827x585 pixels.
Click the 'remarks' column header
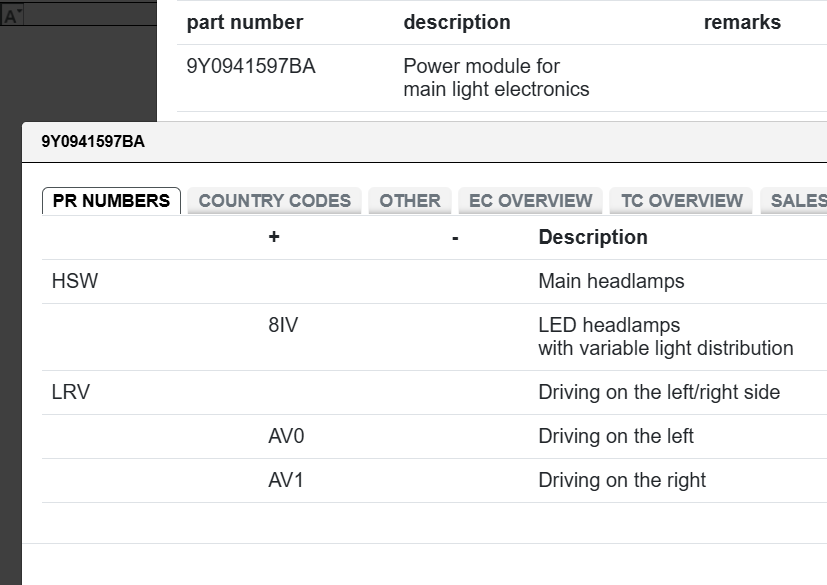point(742,22)
